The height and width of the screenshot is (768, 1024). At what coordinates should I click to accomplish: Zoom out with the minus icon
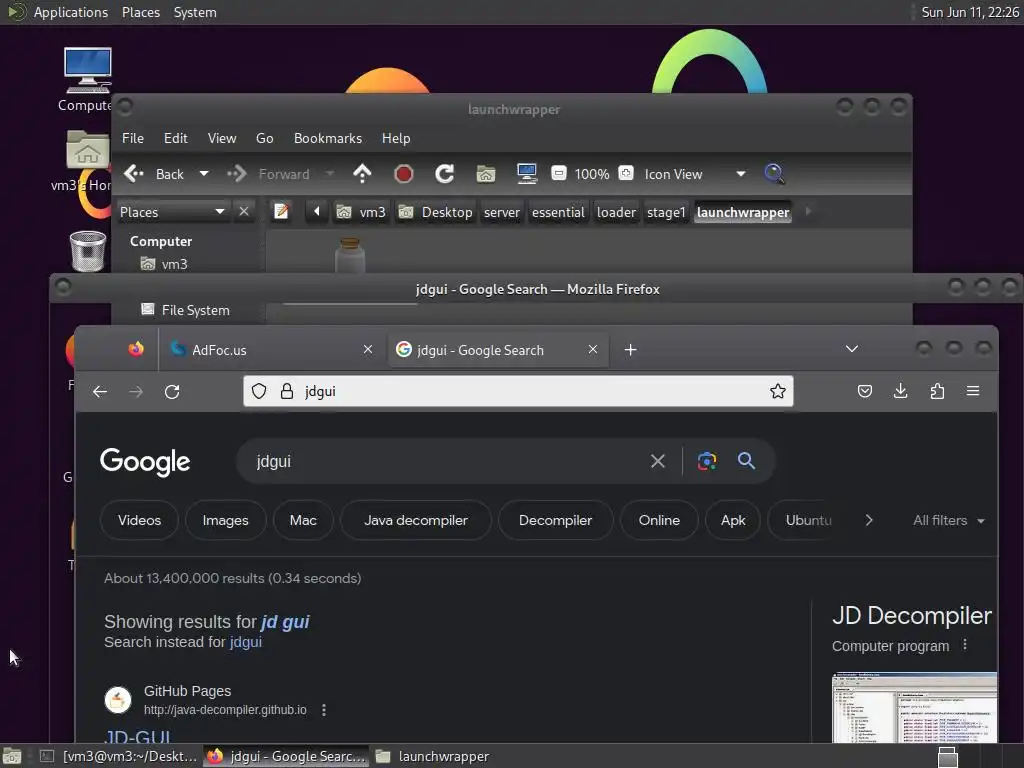(x=558, y=173)
